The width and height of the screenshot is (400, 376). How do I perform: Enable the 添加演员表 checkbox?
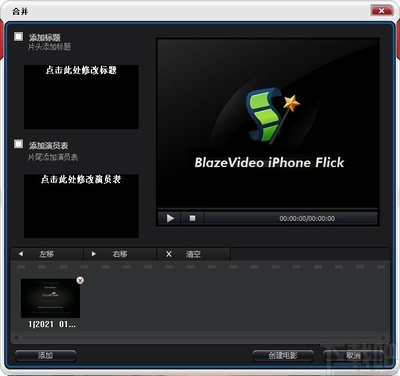click(19, 144)
